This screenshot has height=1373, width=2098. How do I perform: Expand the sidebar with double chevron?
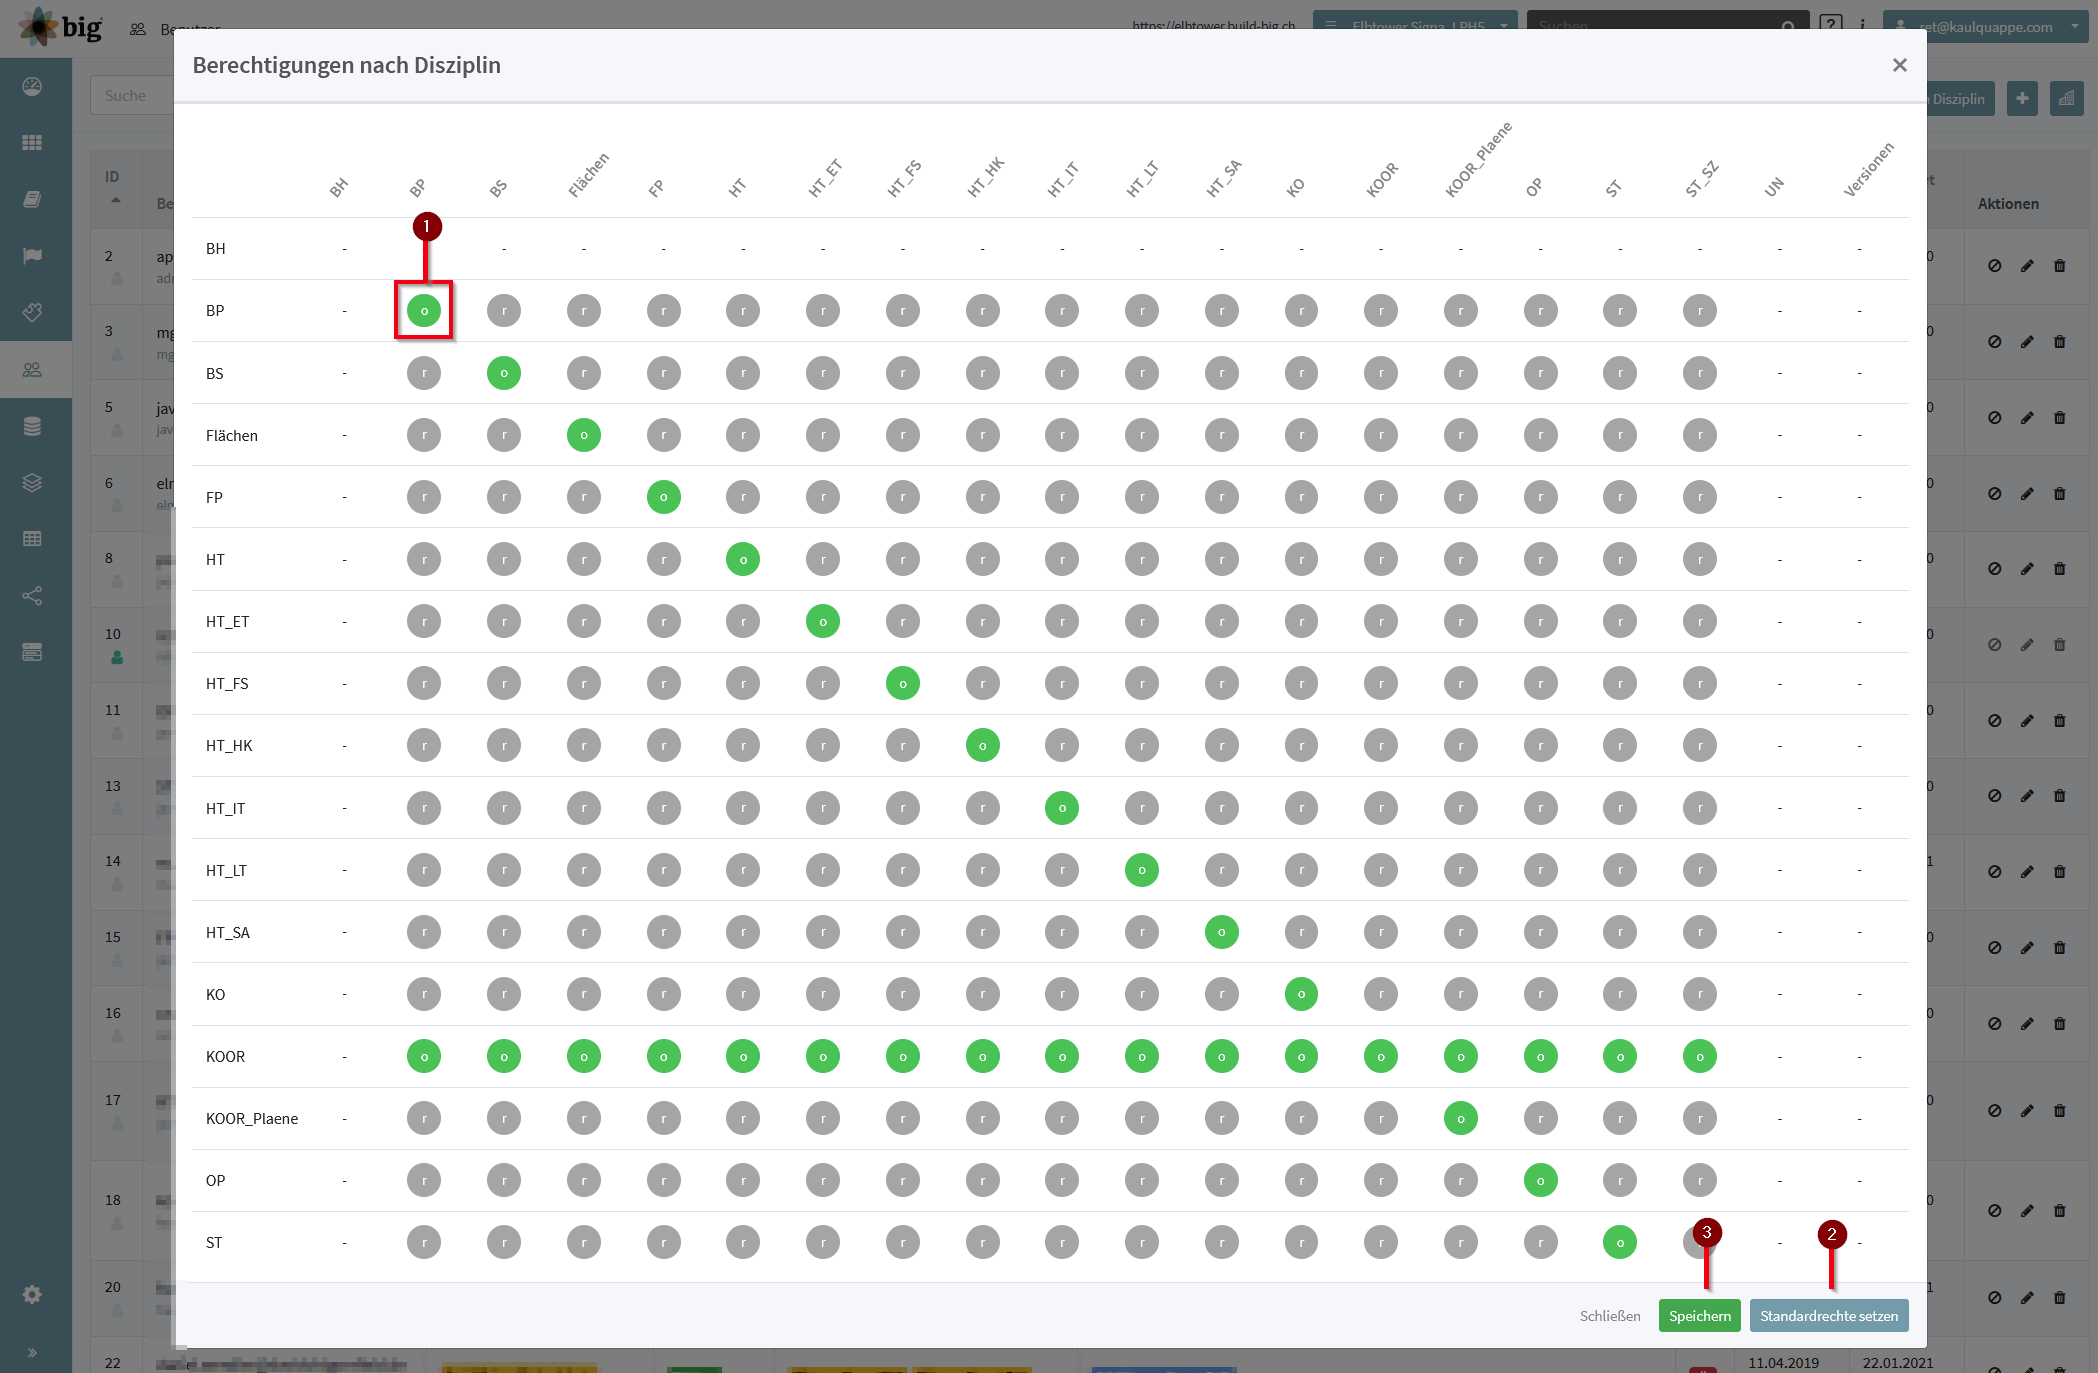[32, 1353]
